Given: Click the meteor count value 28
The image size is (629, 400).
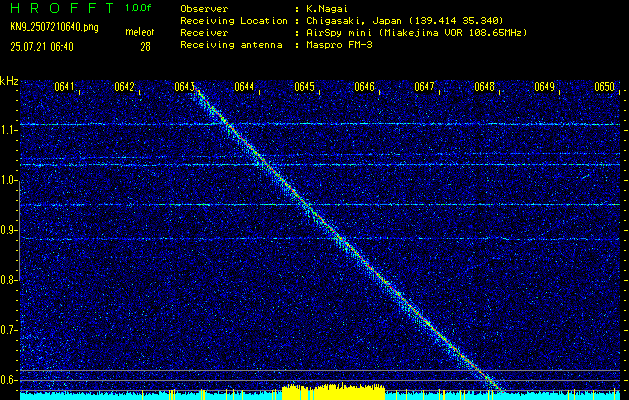Looking at the screenshot, I should (x=145, y=47).
